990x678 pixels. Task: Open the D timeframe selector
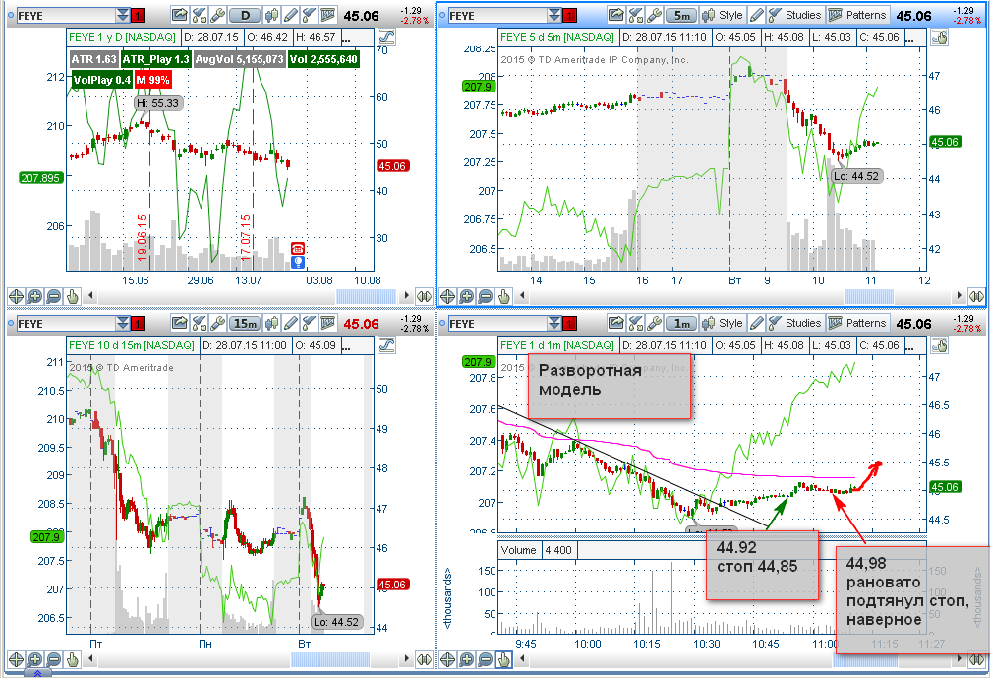point(245,15)
